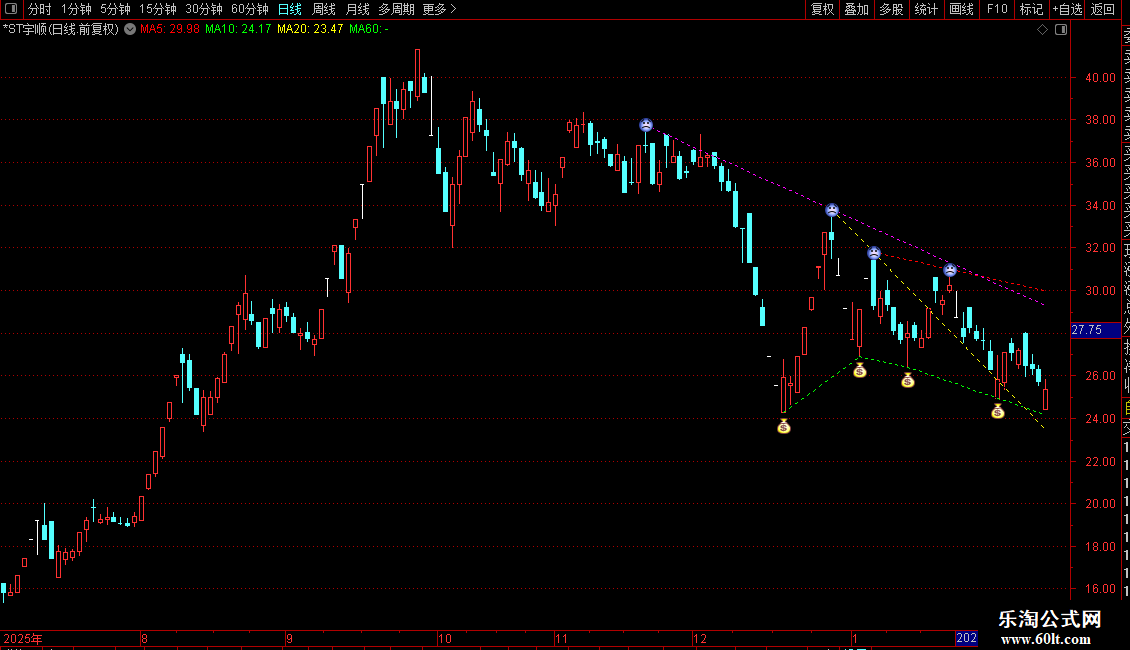Click the MA10: 24.17 indicator label
The image size is (1130, 650).
238,30
